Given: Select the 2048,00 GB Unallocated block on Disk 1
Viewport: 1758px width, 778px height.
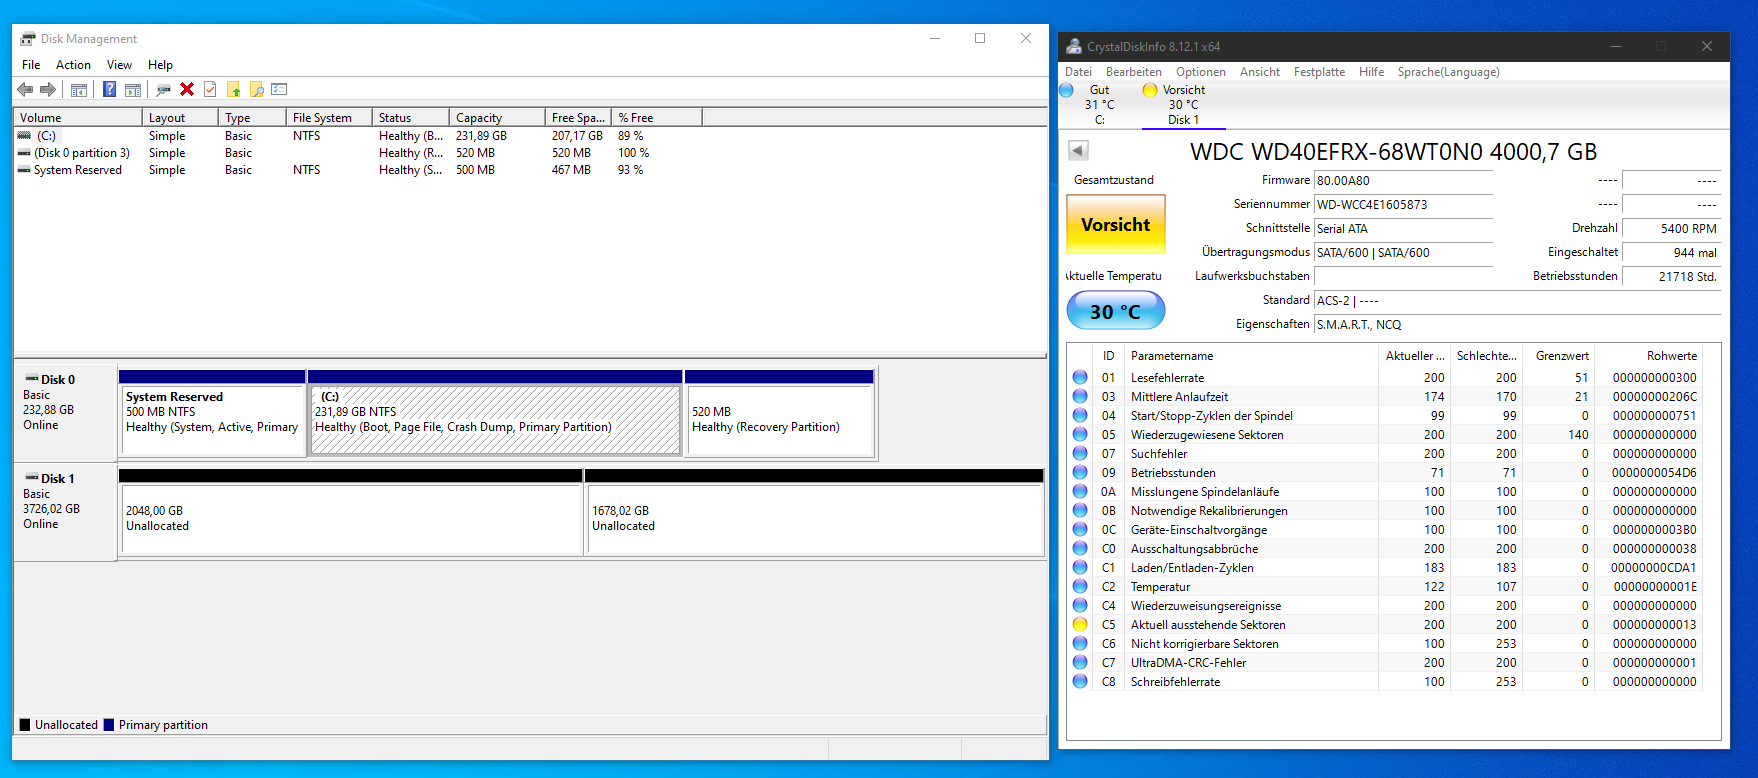Looking at the screenshot, I should [351, 511].
